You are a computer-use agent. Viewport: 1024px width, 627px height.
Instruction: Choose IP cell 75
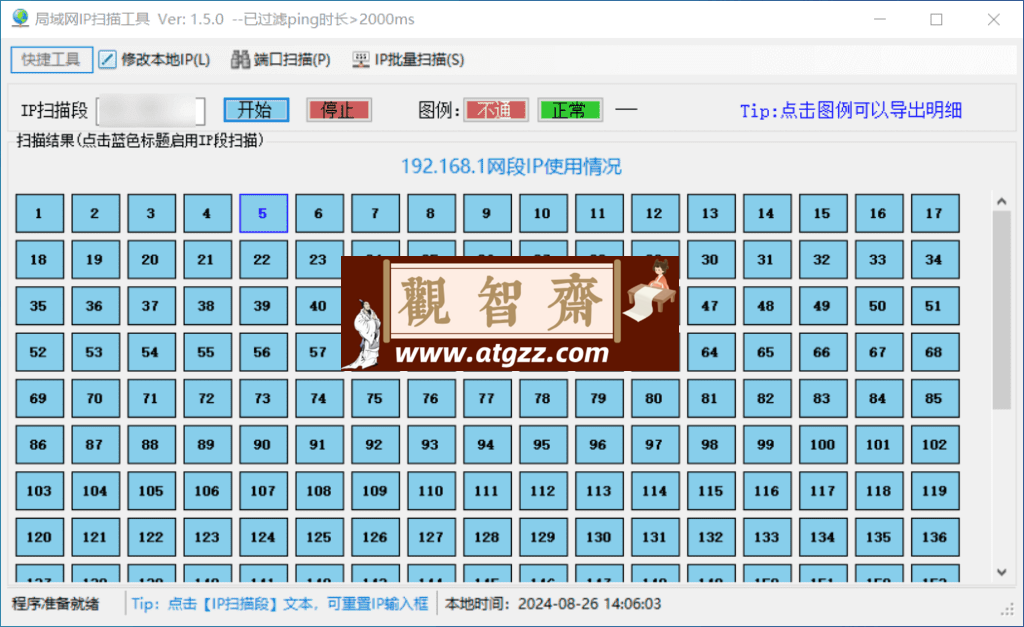[375, 398]
